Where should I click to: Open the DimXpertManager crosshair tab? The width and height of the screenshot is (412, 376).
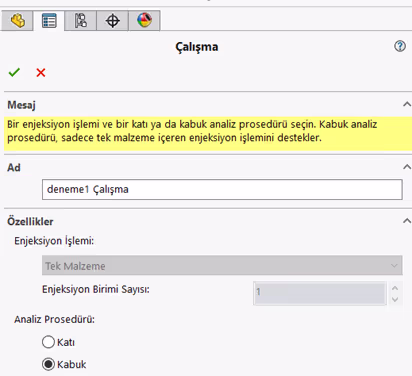(112, 21)
